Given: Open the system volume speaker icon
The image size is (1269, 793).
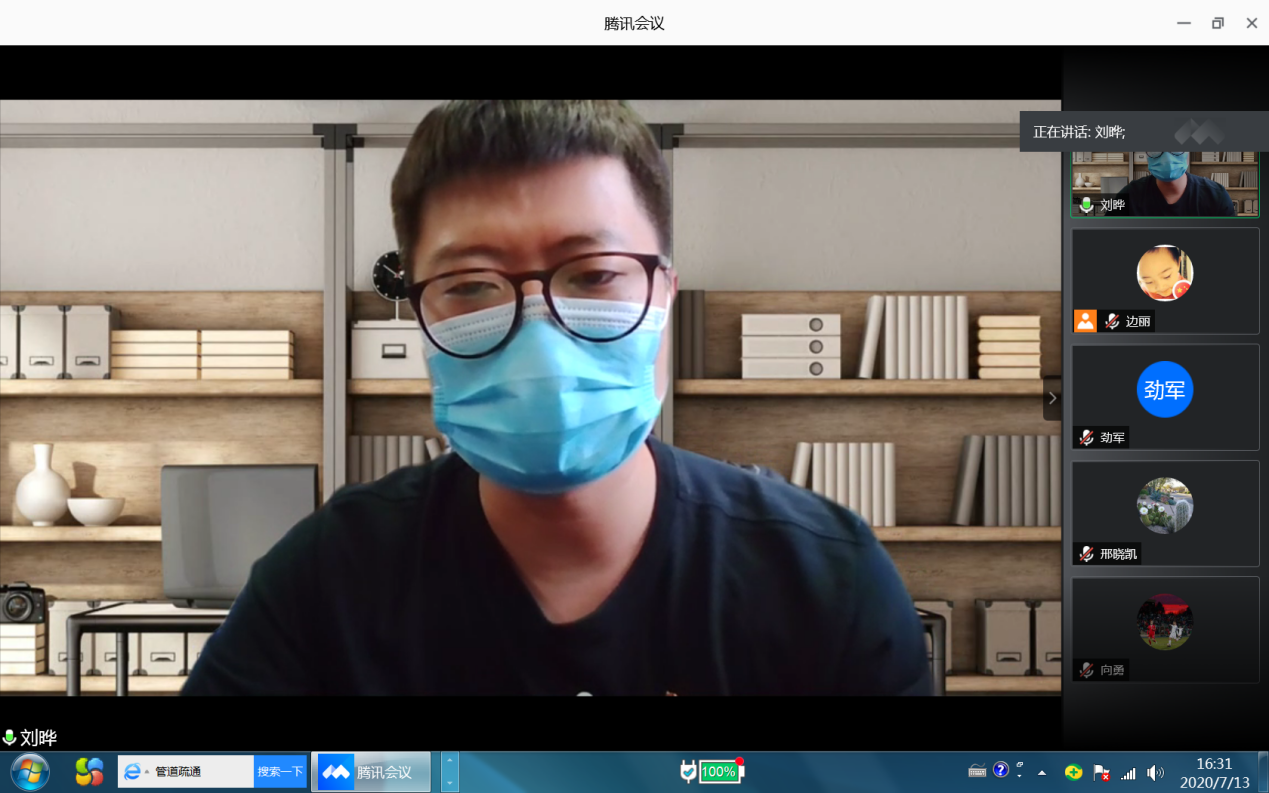Looking at the screenshot, I should [1155, 772].
